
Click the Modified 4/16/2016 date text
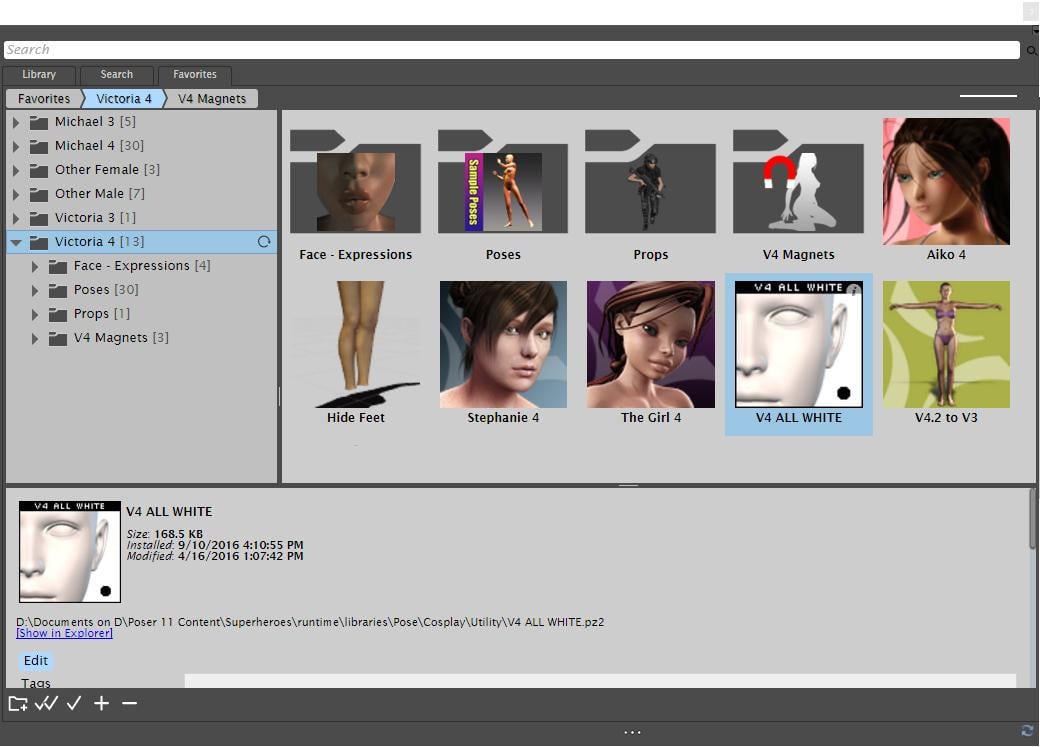pyautogui.click(x=215, y=556)
